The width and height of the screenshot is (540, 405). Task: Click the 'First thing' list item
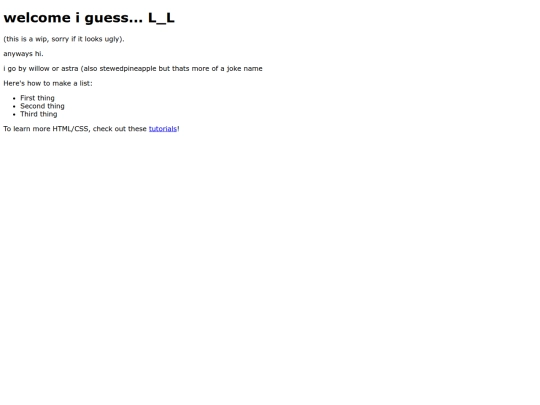37,98
